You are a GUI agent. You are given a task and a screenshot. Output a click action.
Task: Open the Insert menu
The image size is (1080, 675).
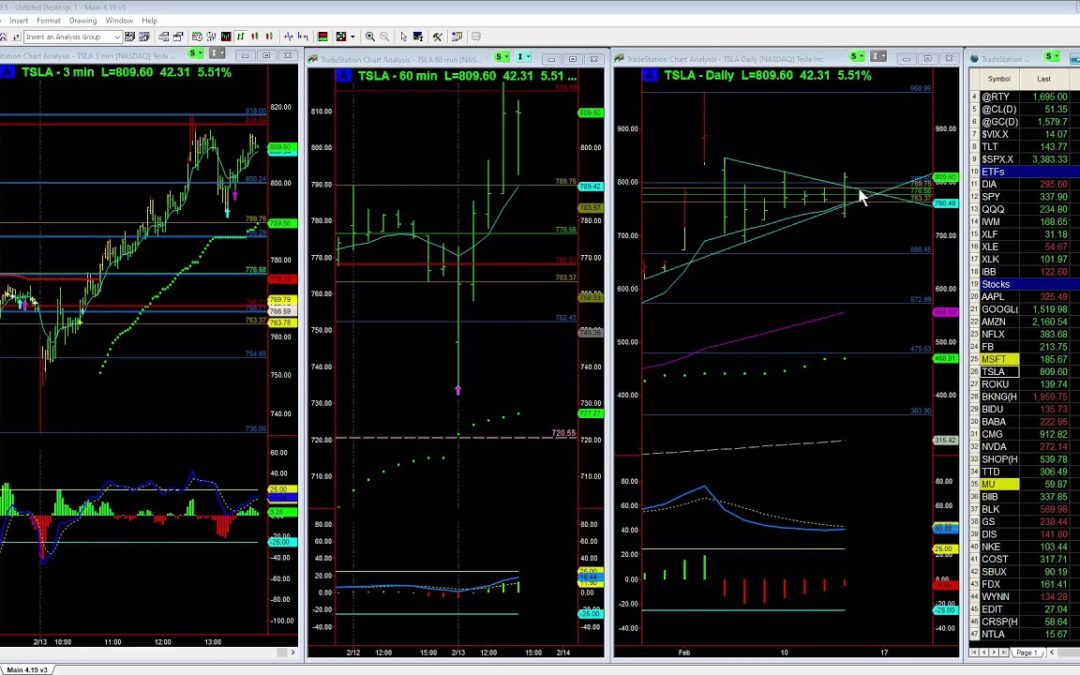point(19,21)
